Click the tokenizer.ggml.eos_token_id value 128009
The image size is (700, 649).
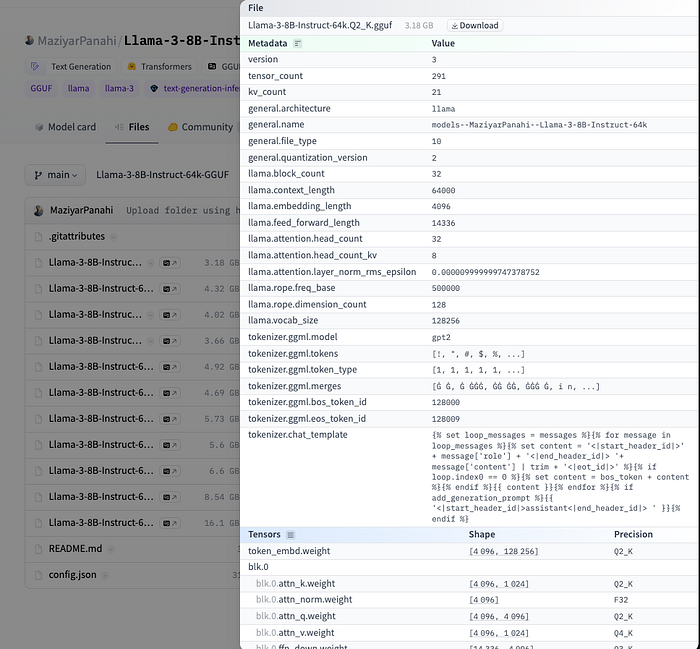point(446,419)
